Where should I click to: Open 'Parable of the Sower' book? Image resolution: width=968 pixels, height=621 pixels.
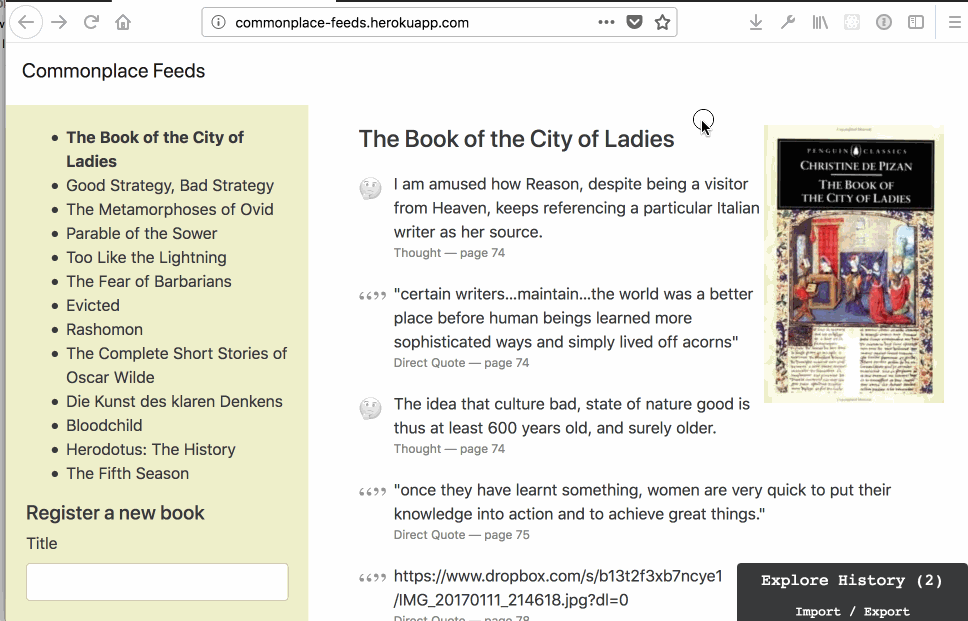pos(141,234)
